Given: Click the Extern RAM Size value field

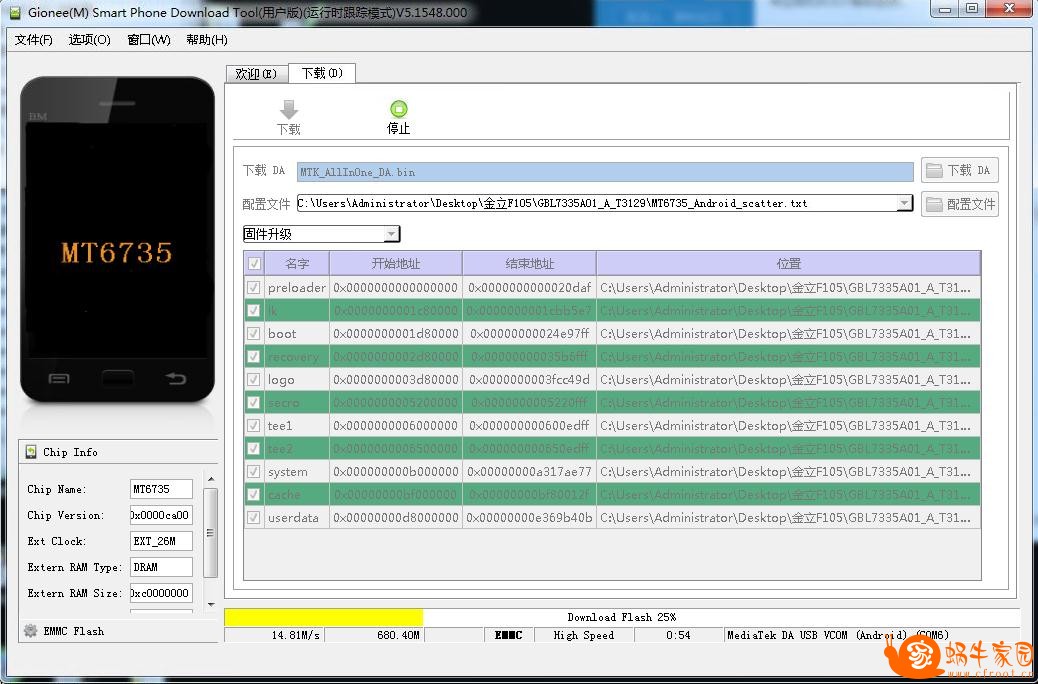Looking at the screenshot, I should (161, 593).
